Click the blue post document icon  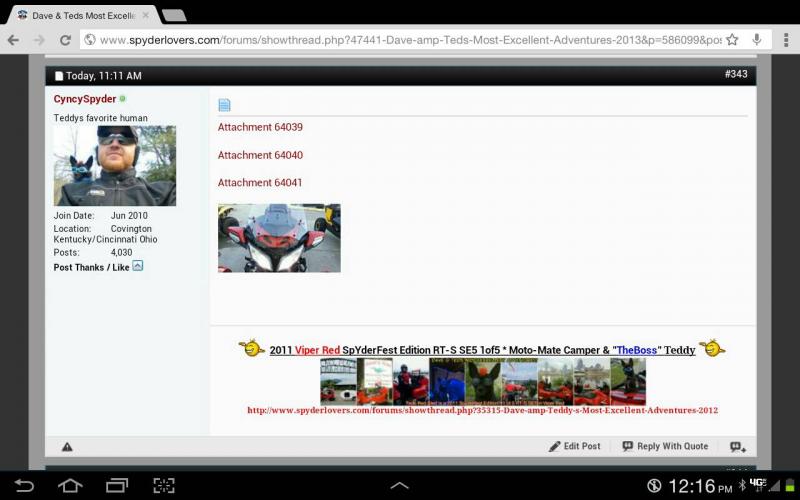(x=224, y=105)
